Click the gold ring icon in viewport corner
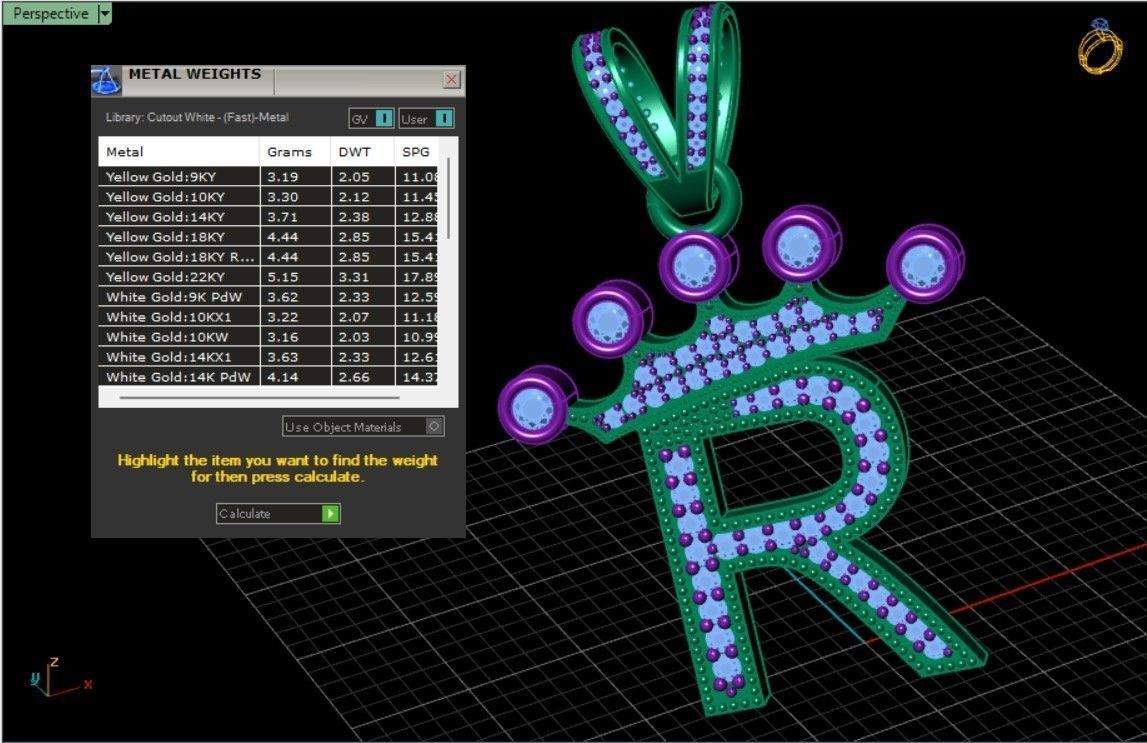The height and width of the screenshot is (743, 1147). (1099, 45)
